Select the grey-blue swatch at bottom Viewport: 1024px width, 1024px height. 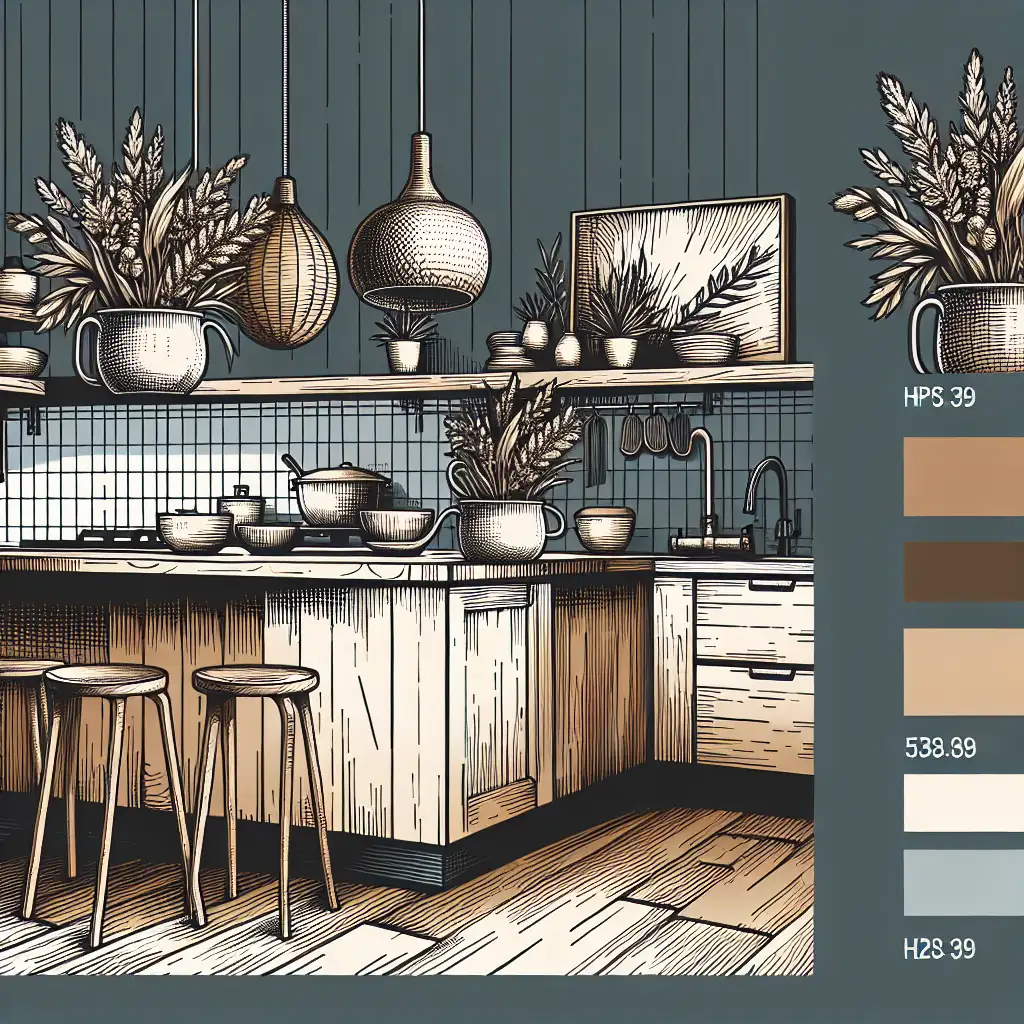(x=960, y=883)
